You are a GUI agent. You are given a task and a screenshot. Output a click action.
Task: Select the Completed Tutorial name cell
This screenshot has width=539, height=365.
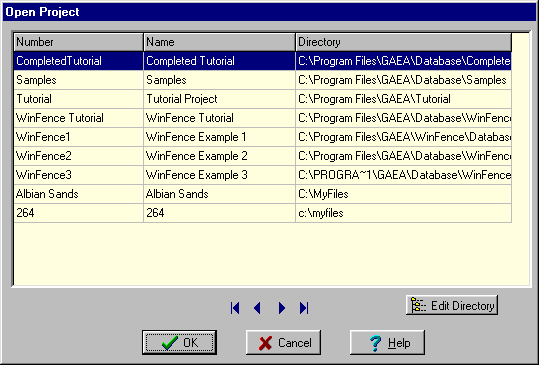pyautogui.click(x=219, y=61)
